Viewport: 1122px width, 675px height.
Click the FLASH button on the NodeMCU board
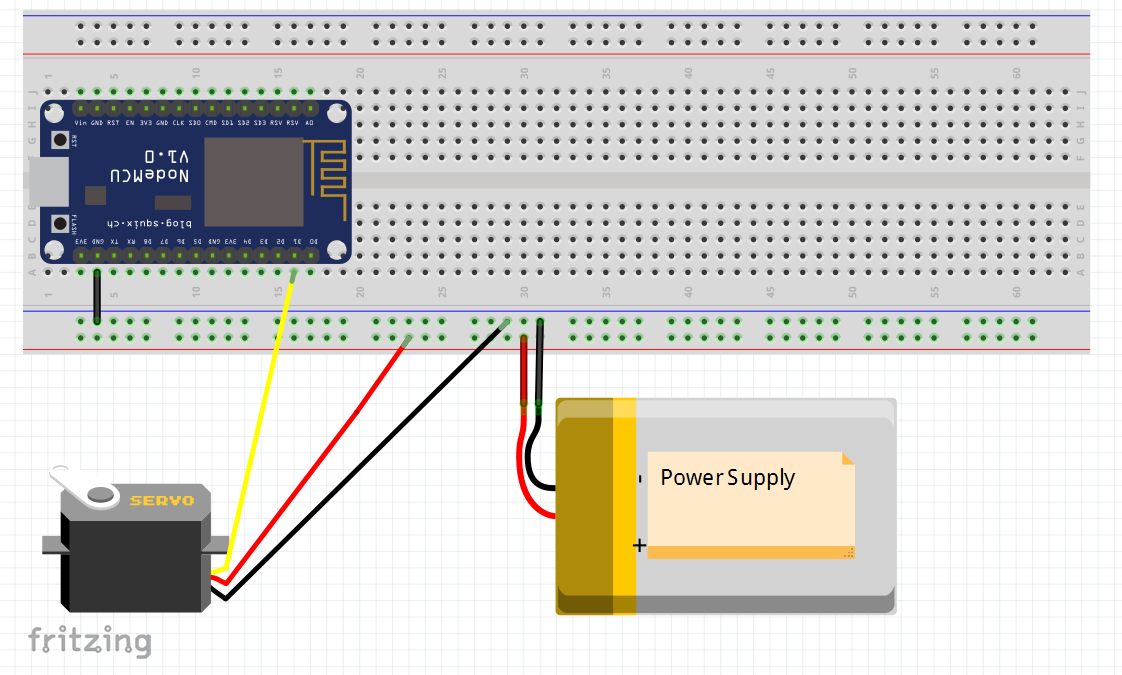point(60,223)
